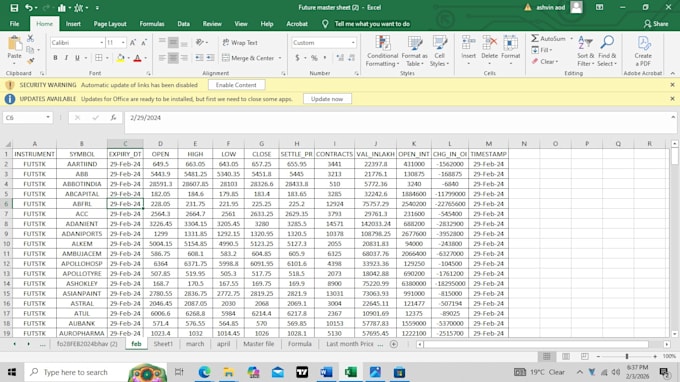680x382 pixels.
Task: Open the Insert ribbon tab
Action: 73,24
